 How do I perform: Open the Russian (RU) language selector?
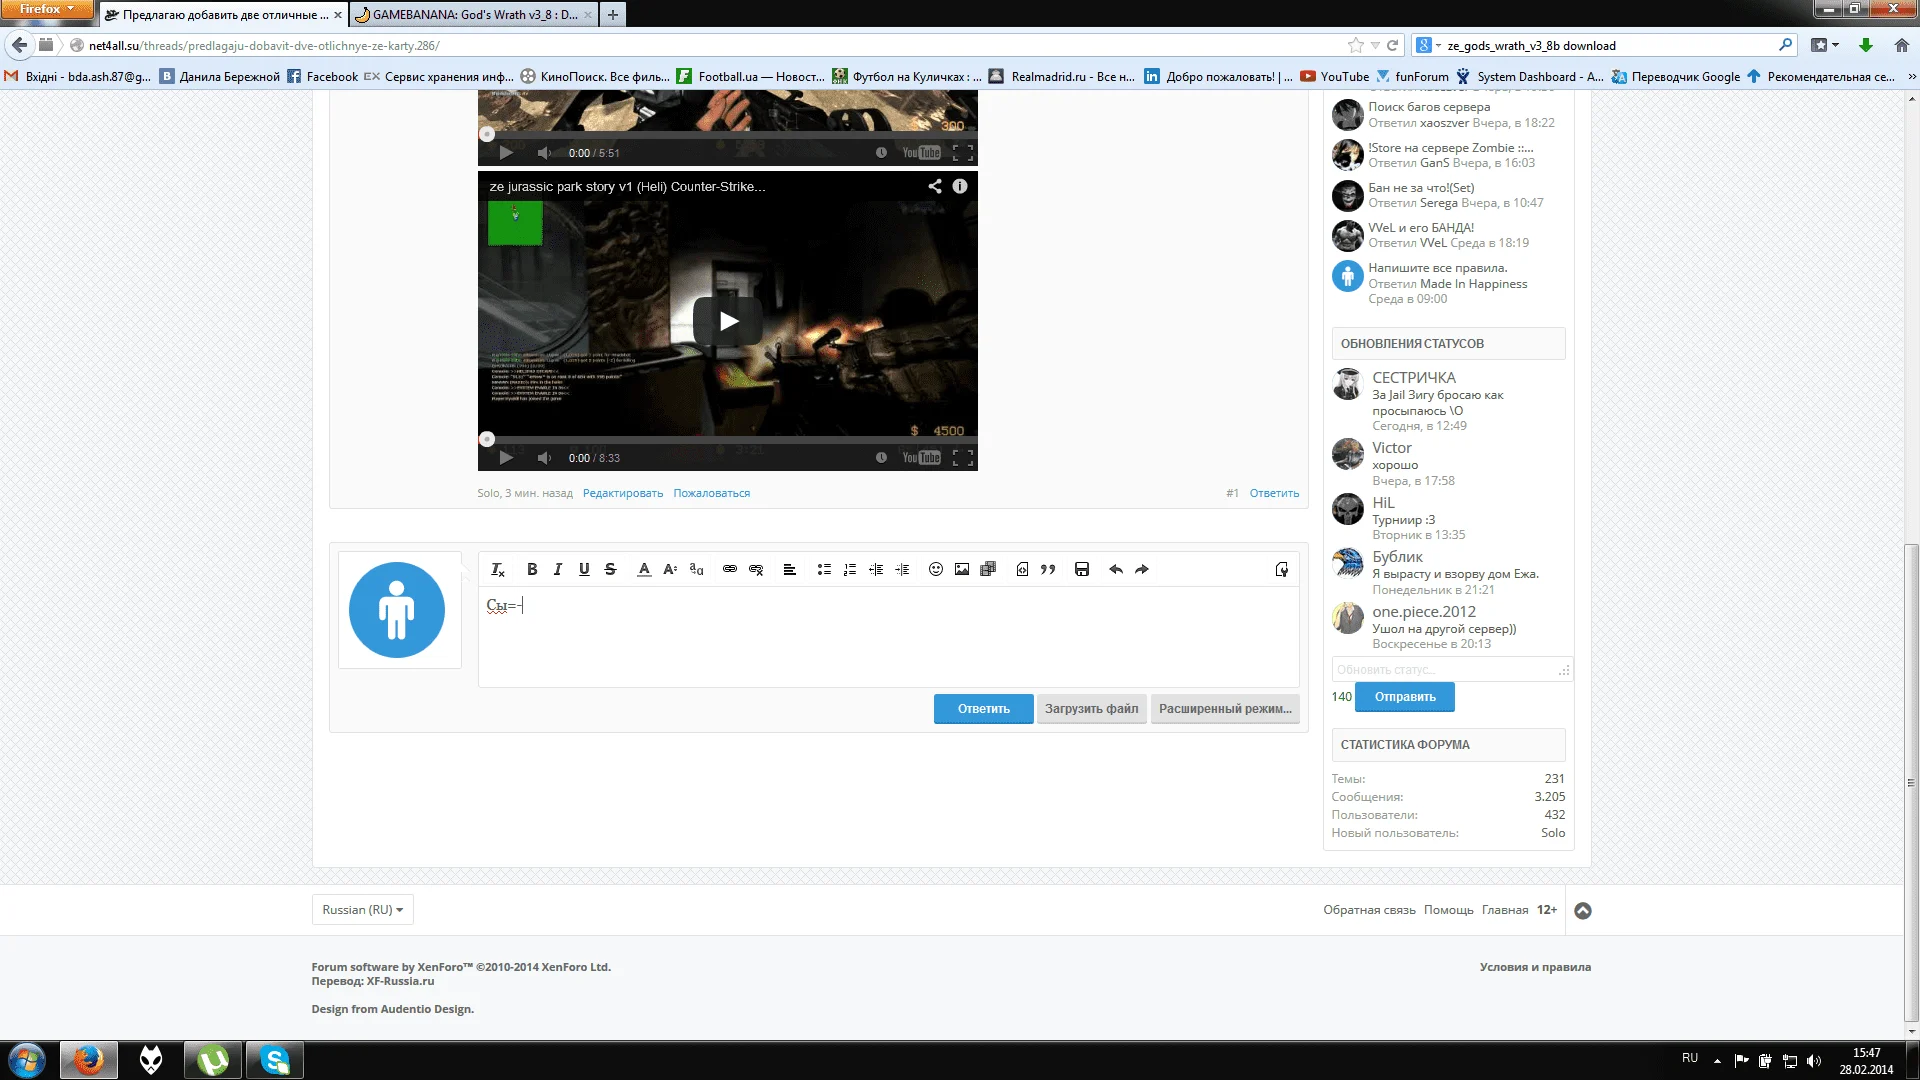(x=362, y=910)
